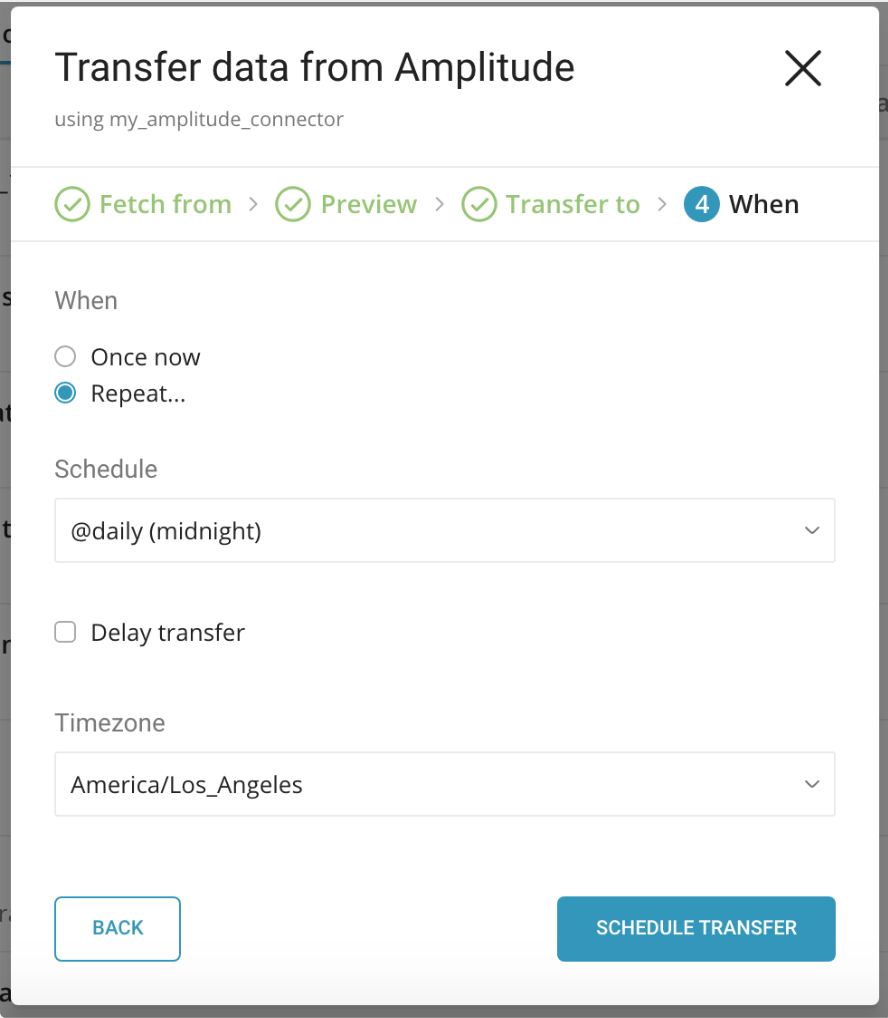
Task: Select the Once now radio option
Action: [65, 357]
